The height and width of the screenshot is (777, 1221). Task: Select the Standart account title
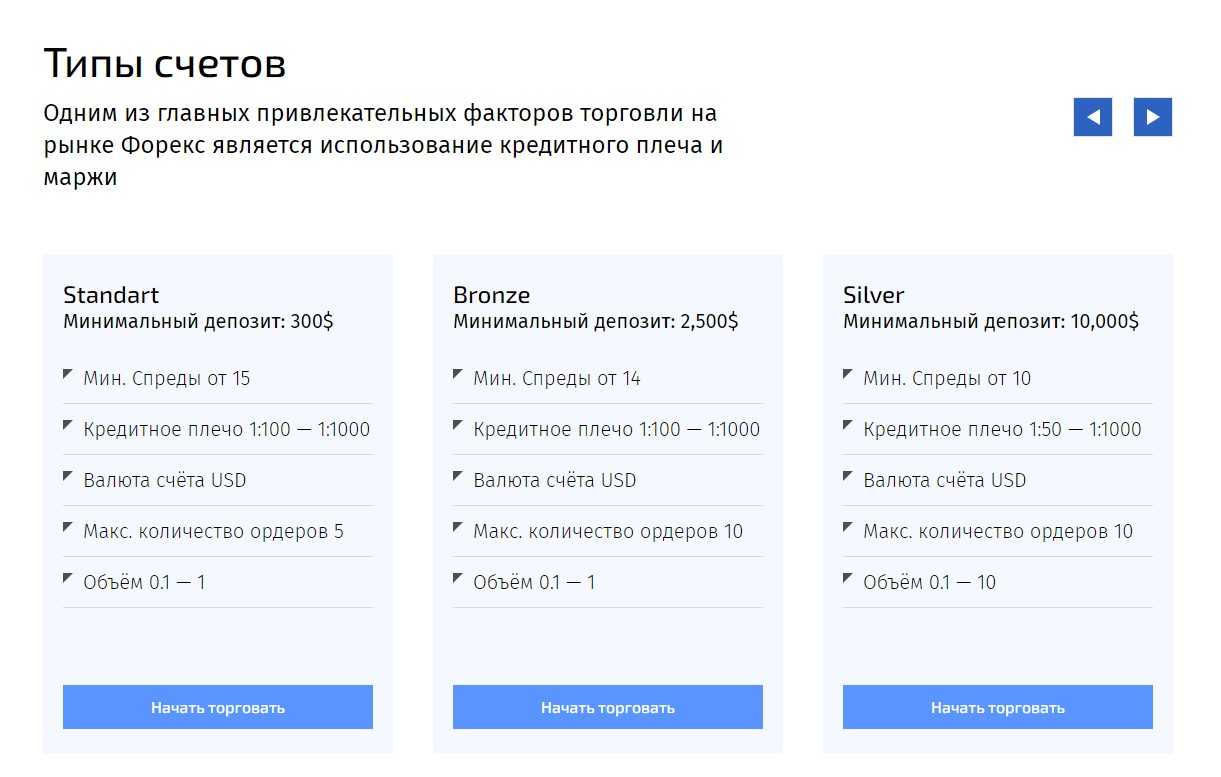tap(111, 295)
